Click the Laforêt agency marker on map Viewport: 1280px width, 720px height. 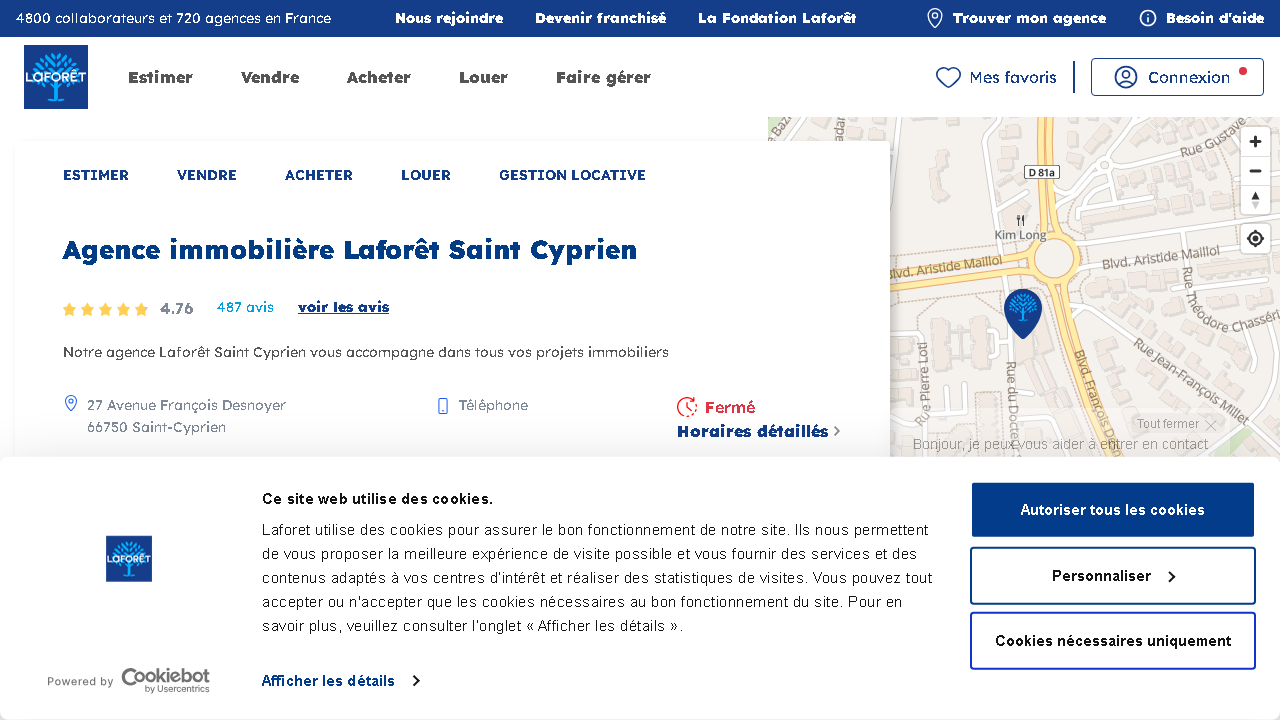point(1023,313)
